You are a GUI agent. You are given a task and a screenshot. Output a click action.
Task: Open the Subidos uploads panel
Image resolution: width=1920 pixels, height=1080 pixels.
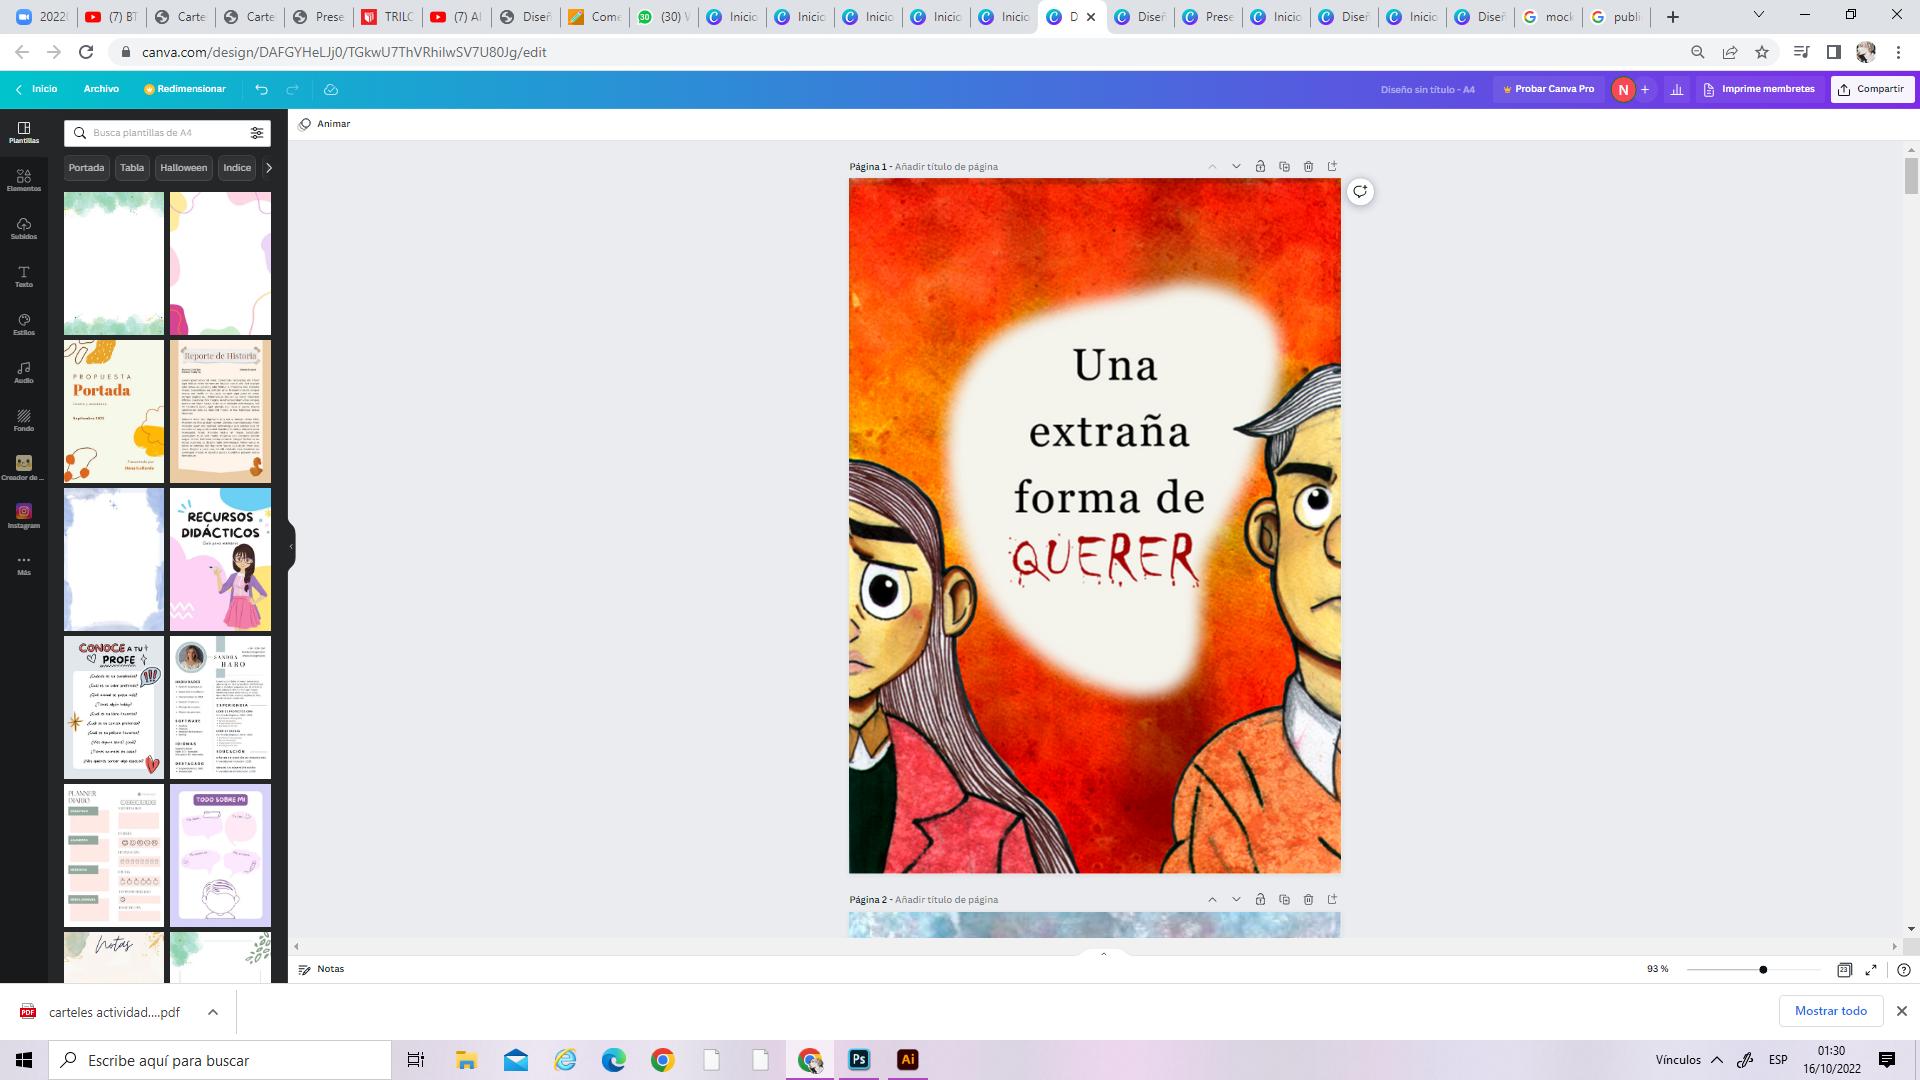(24, 228)
